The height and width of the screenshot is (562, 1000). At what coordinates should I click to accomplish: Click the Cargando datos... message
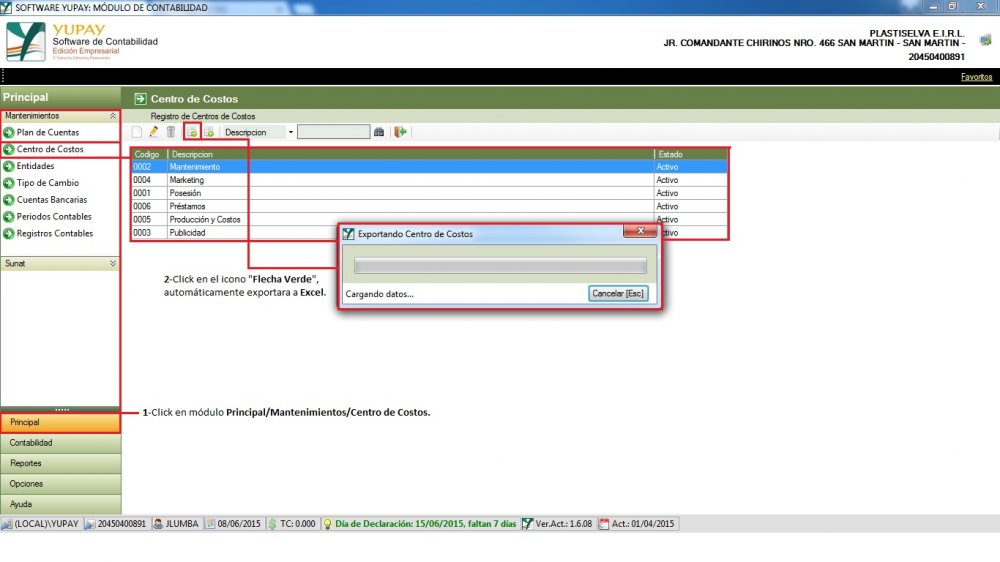point(379,294)
